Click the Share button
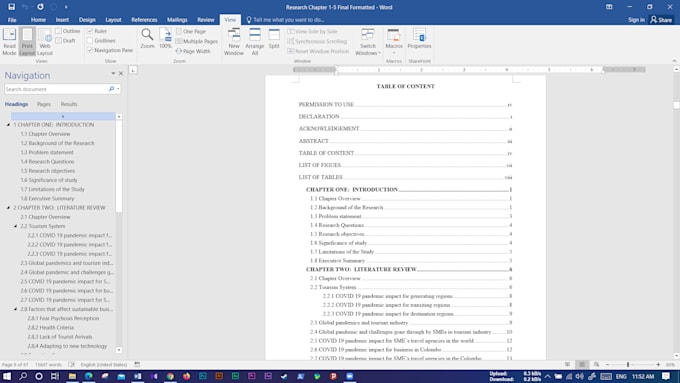Screen dimensions: 680x383 [x=661, y=20]
